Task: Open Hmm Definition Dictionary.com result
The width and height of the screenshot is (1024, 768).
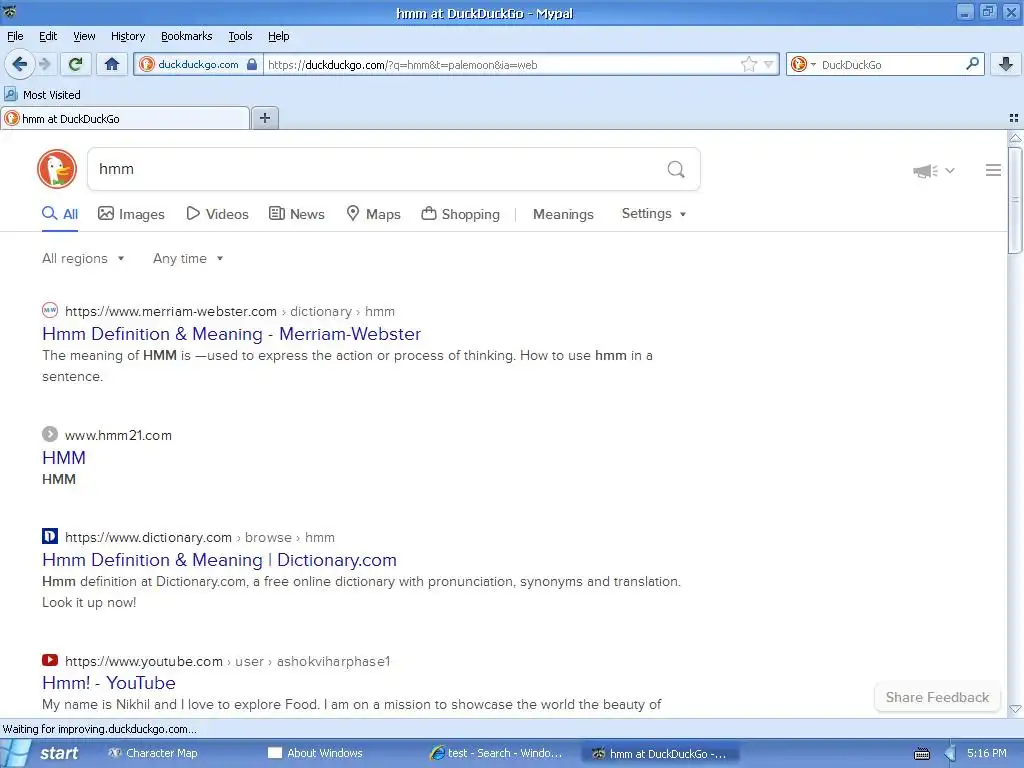Action: 219,560
